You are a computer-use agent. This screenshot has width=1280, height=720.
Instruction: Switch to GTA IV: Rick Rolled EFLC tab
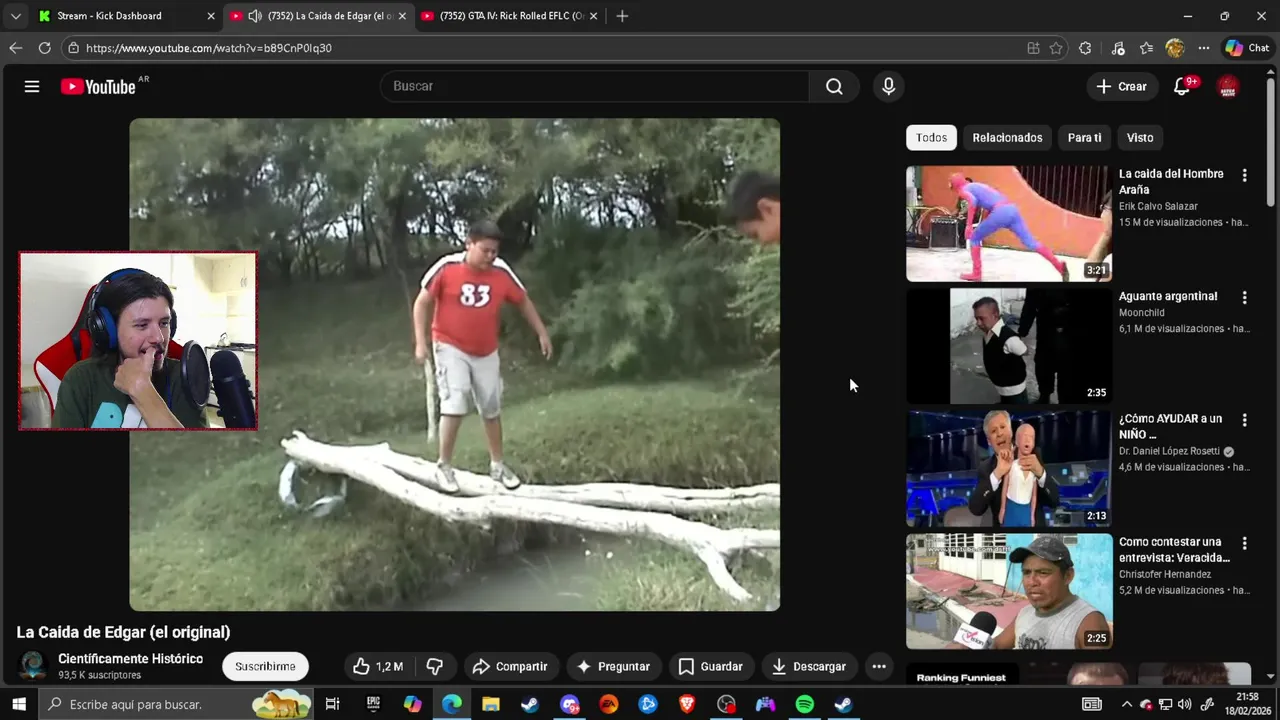(508, 16)
